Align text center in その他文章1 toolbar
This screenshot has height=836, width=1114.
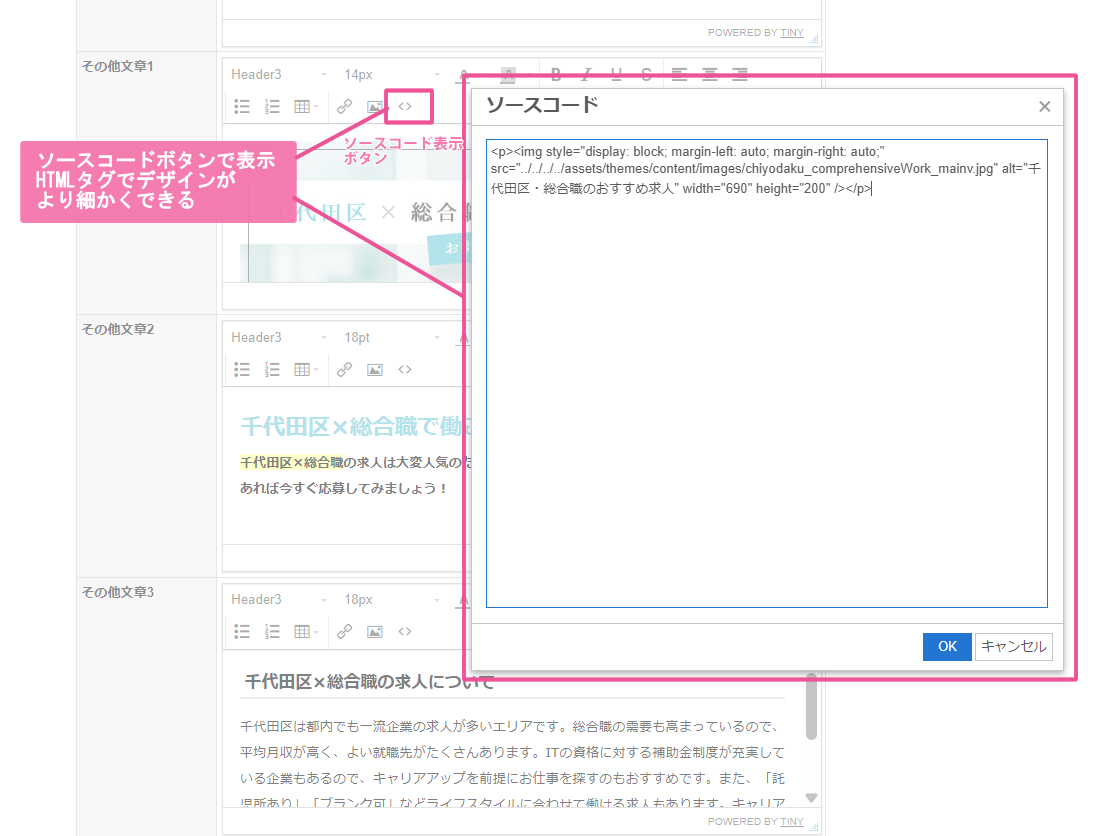point(710,74)
